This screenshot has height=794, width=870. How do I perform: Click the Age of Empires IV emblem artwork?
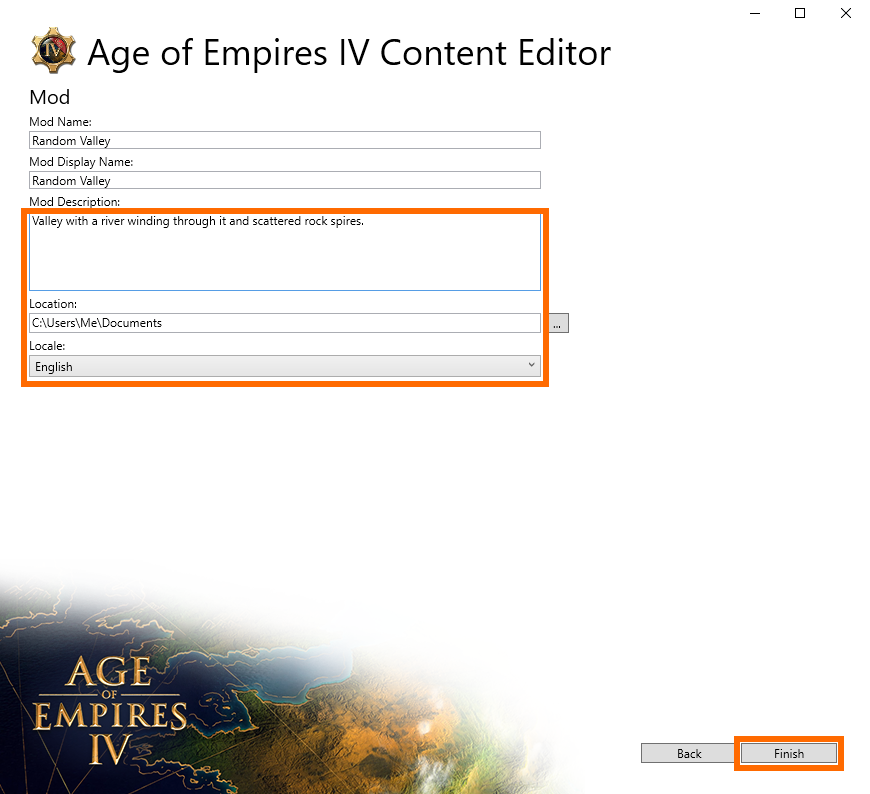[x=110, y=710]
